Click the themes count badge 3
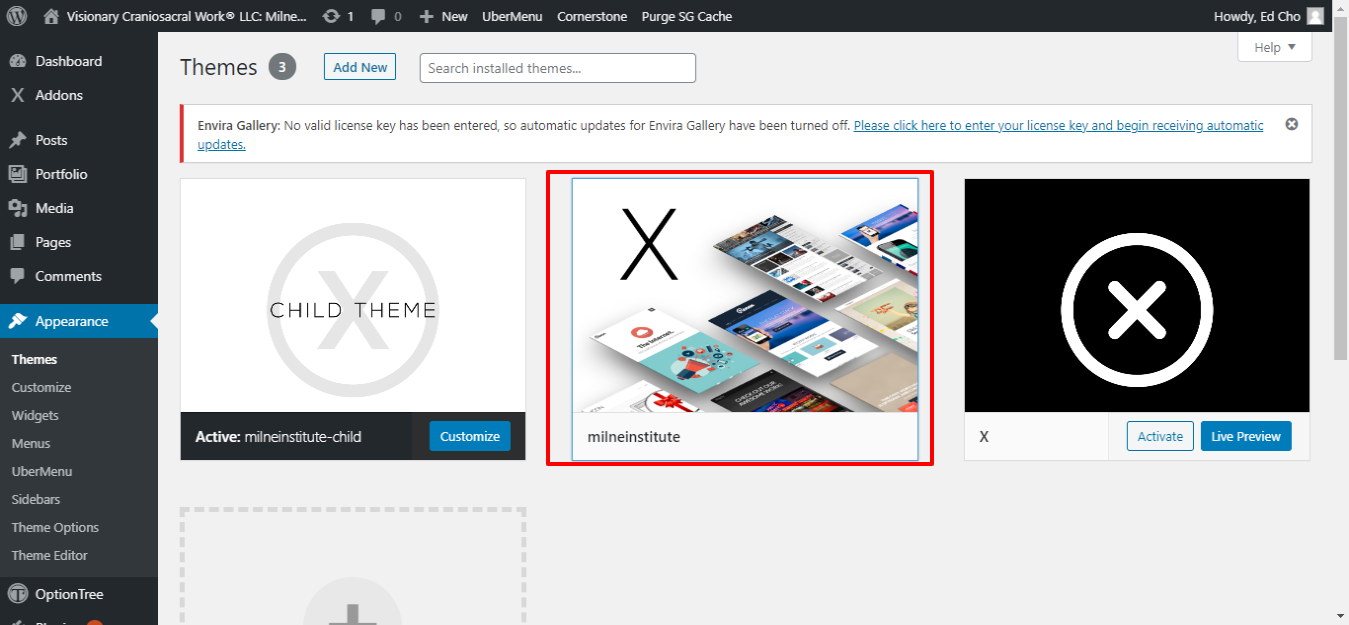1349x625 pixels. click(282, 67)
